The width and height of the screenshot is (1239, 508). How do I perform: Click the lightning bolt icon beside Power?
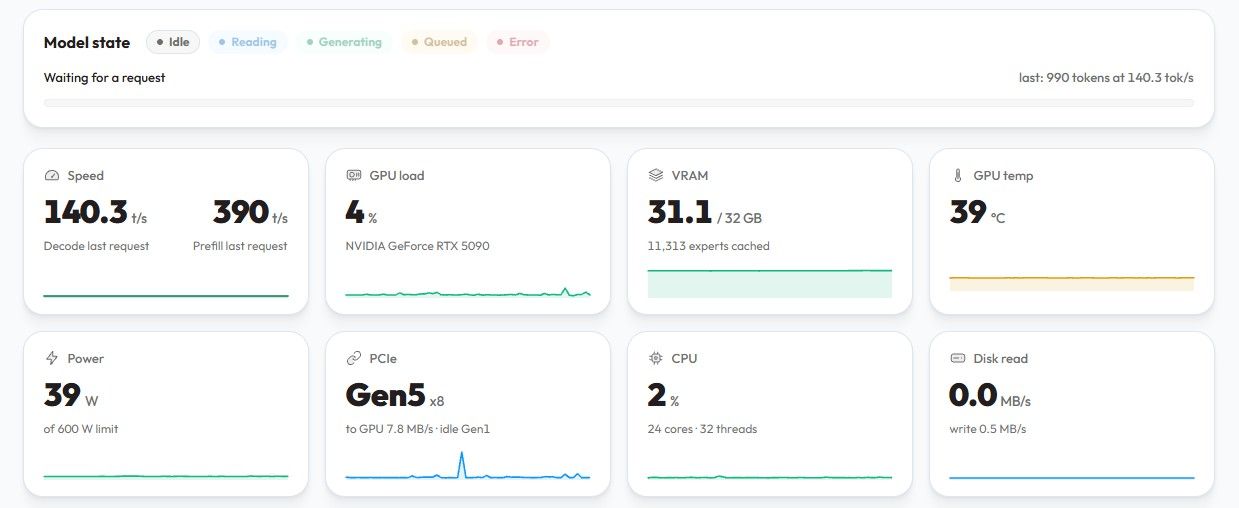52,358
